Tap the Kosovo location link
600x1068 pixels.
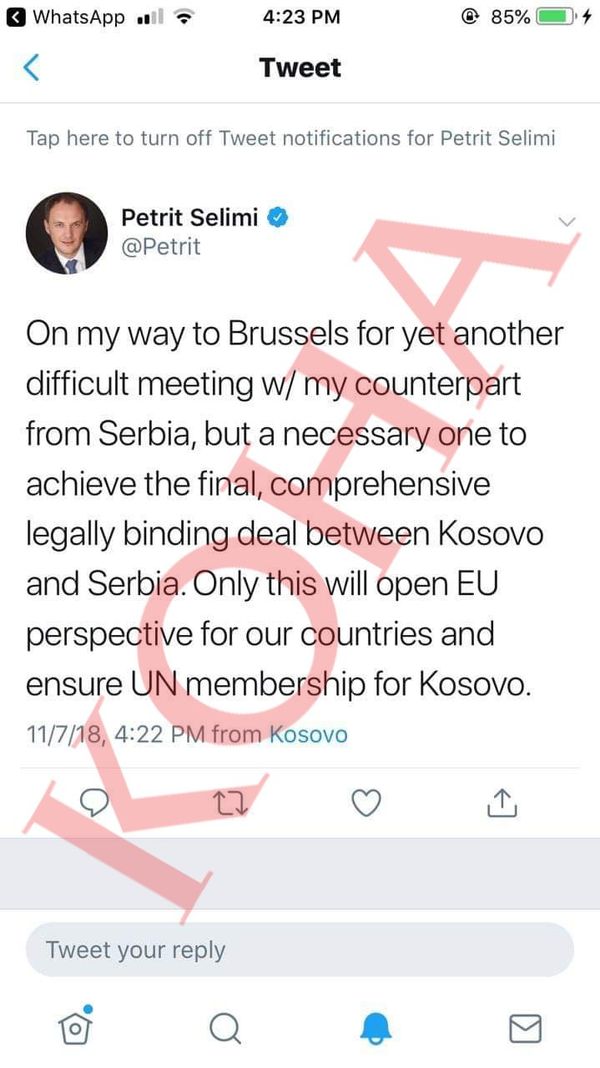[309, 734]
